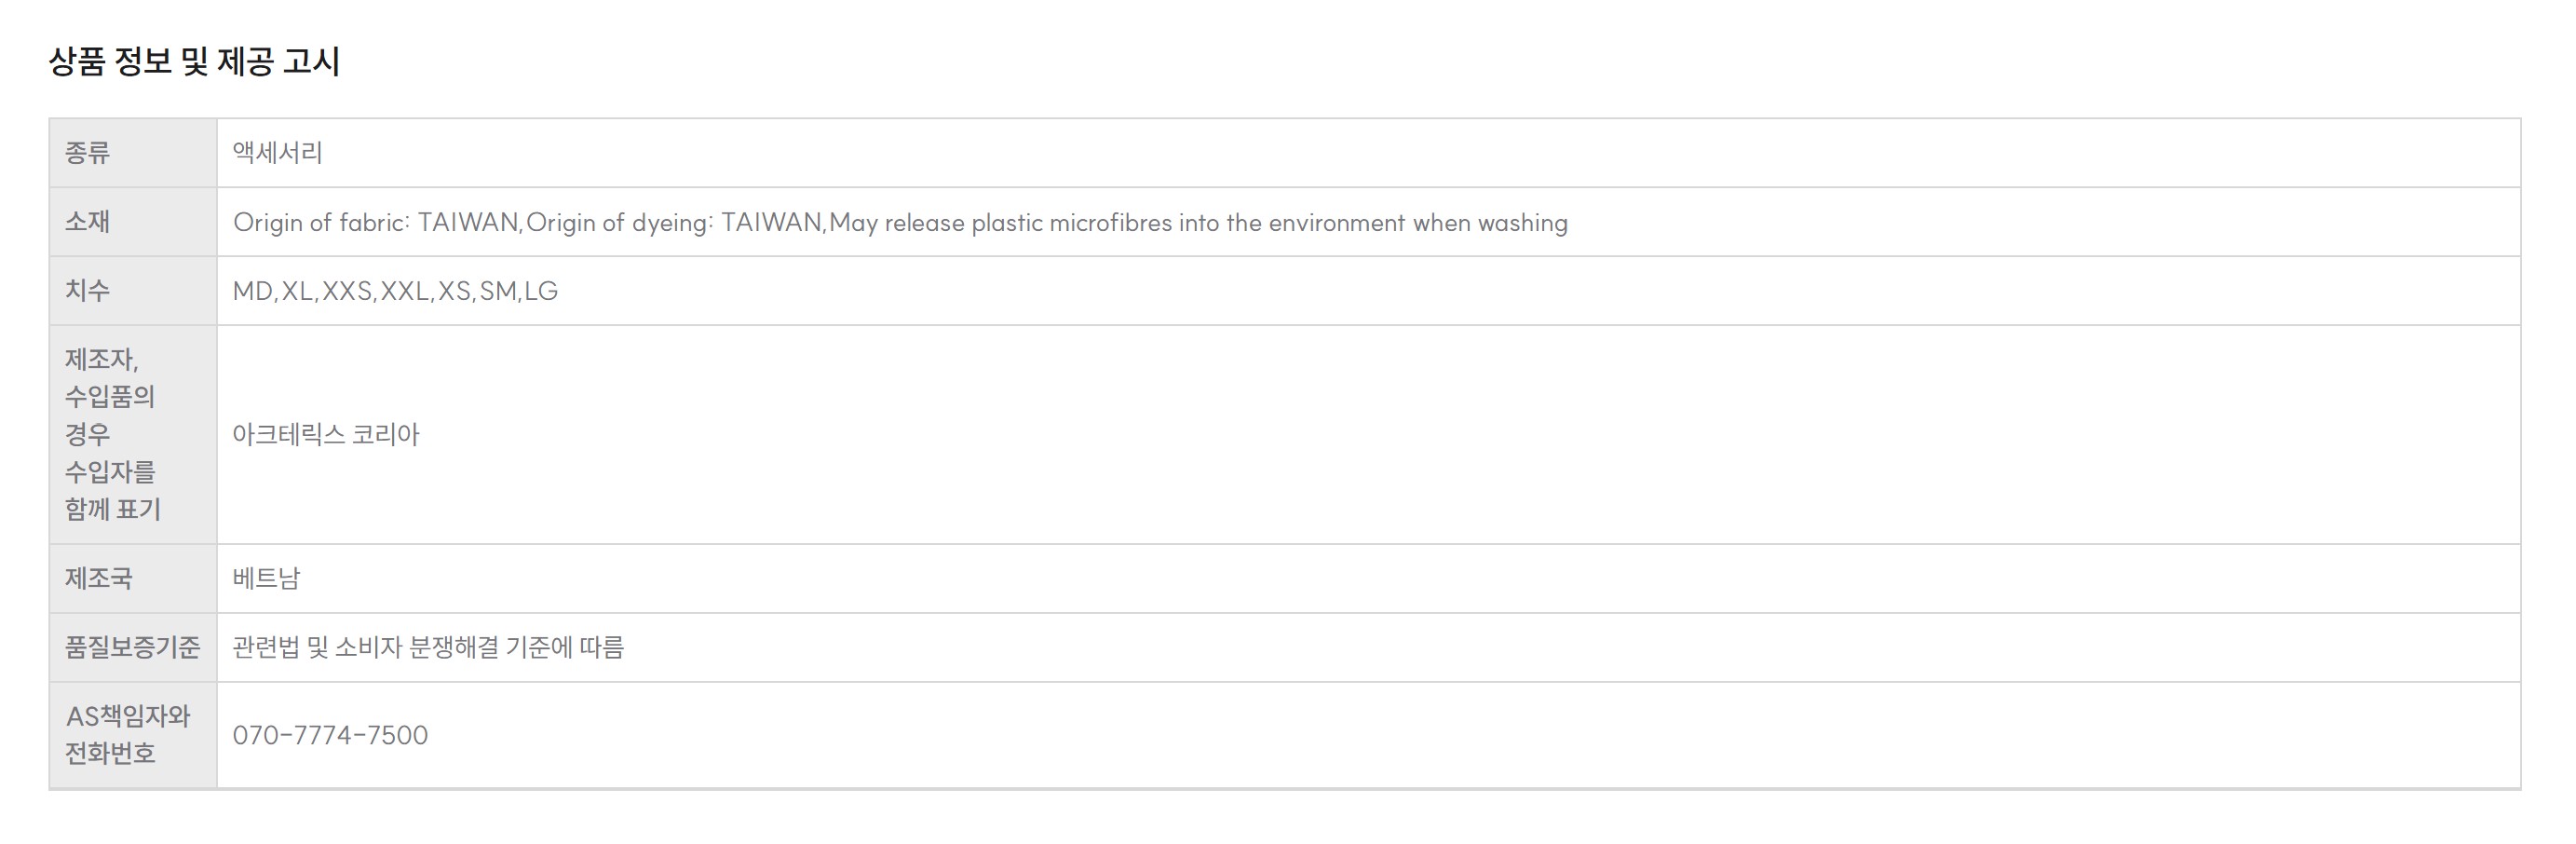Click the 함께 표기 label line
The height and width of the screenshot is (844, 2576).
(113, 510)
